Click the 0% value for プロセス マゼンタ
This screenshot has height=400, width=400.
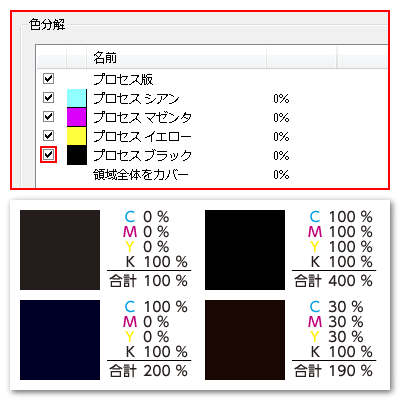tap(281, 118)
